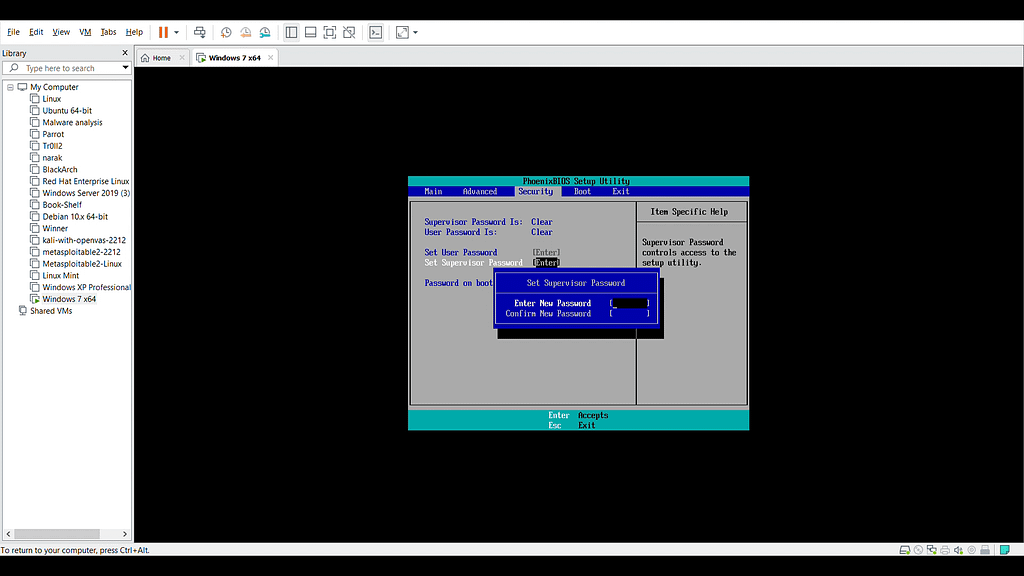Open the View menu
The height and width of the screenshot is (576, 1024).
[61, 32]
